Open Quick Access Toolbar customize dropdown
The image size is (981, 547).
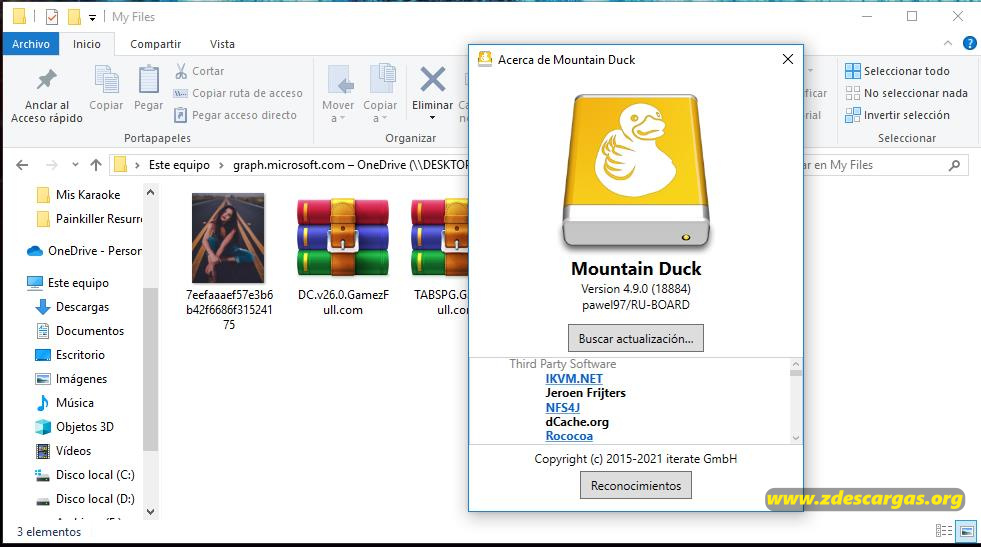pos(93,18)
